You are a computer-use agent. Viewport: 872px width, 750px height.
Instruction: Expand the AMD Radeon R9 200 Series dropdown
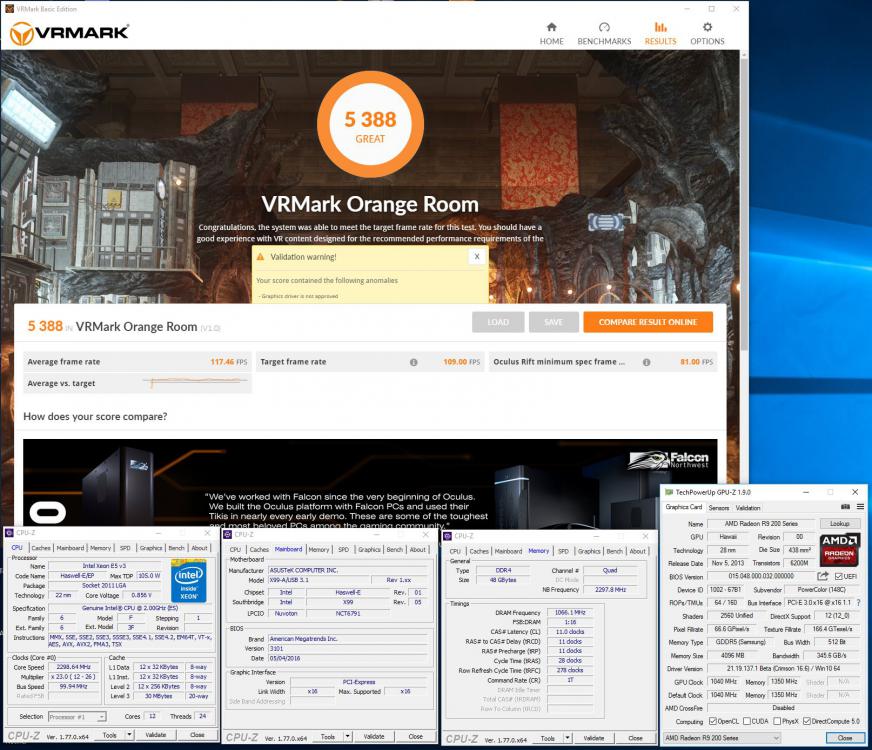(x=774, y=737)
